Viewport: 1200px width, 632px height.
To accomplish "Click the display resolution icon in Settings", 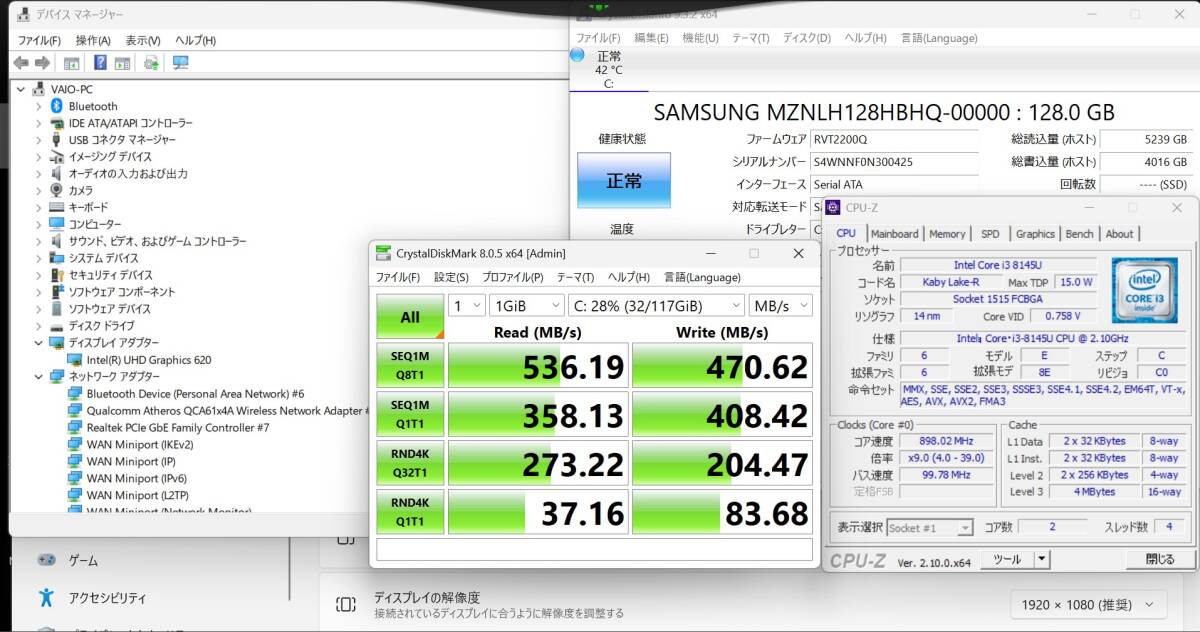I will click(345, 604).
